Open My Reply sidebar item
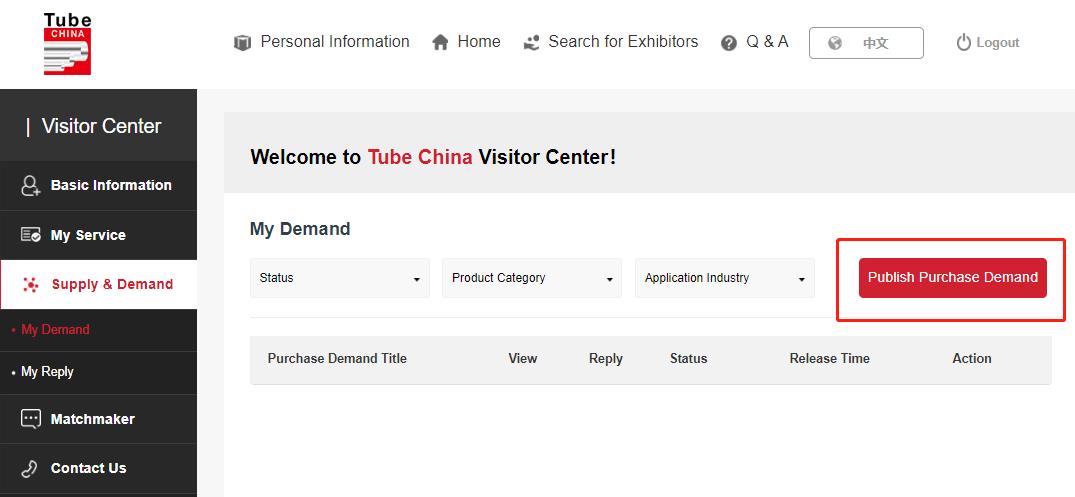1075x497 pixels. click(47, 372)
